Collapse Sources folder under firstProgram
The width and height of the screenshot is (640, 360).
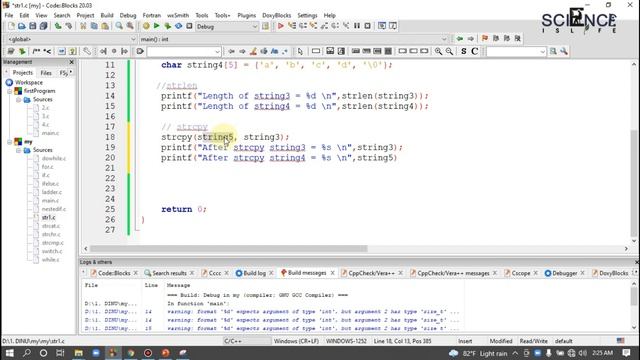click(x=18, y=100)
